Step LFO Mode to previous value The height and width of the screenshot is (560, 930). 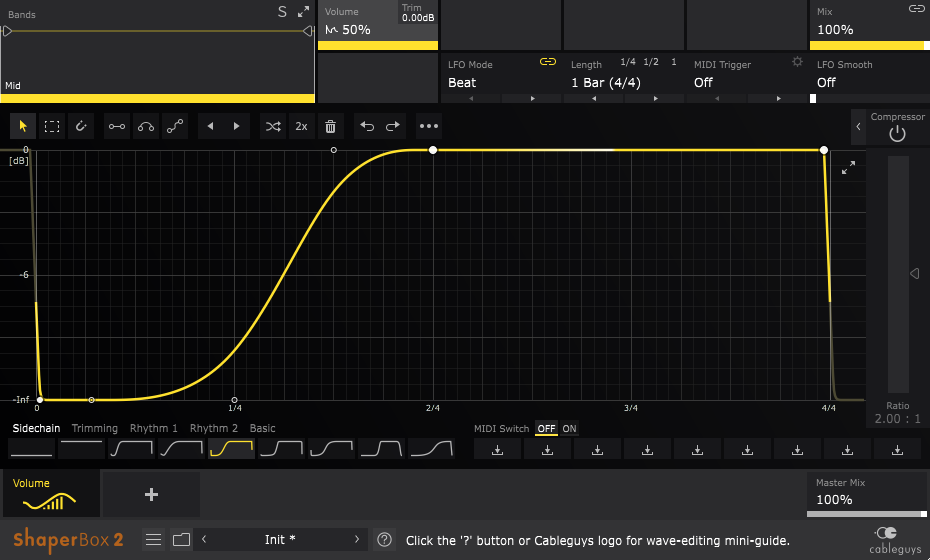coord(471,98)
